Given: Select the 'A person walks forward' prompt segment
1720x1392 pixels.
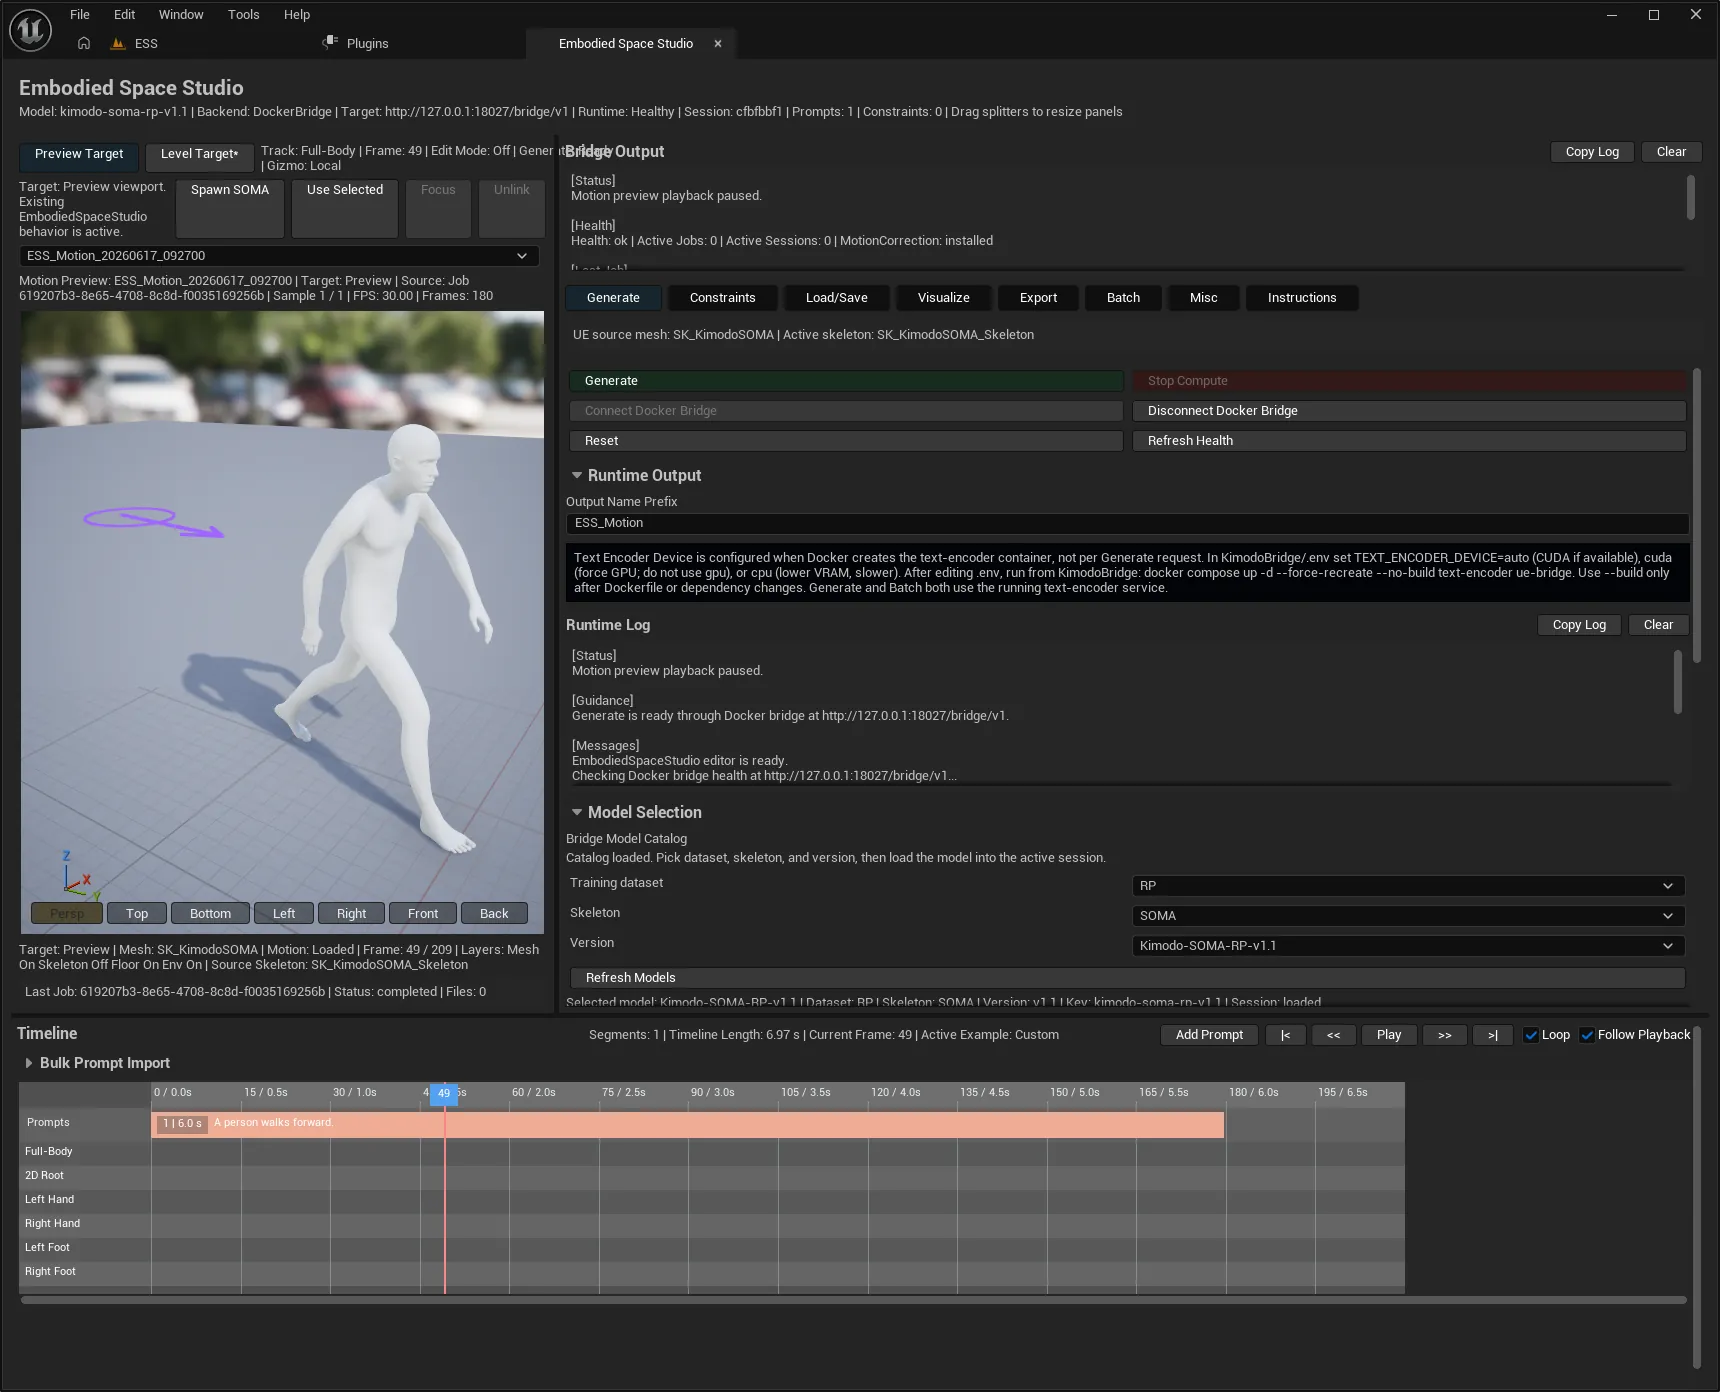Looking at the screenshot, I should pyautogui.click(x=688, y=1124).
